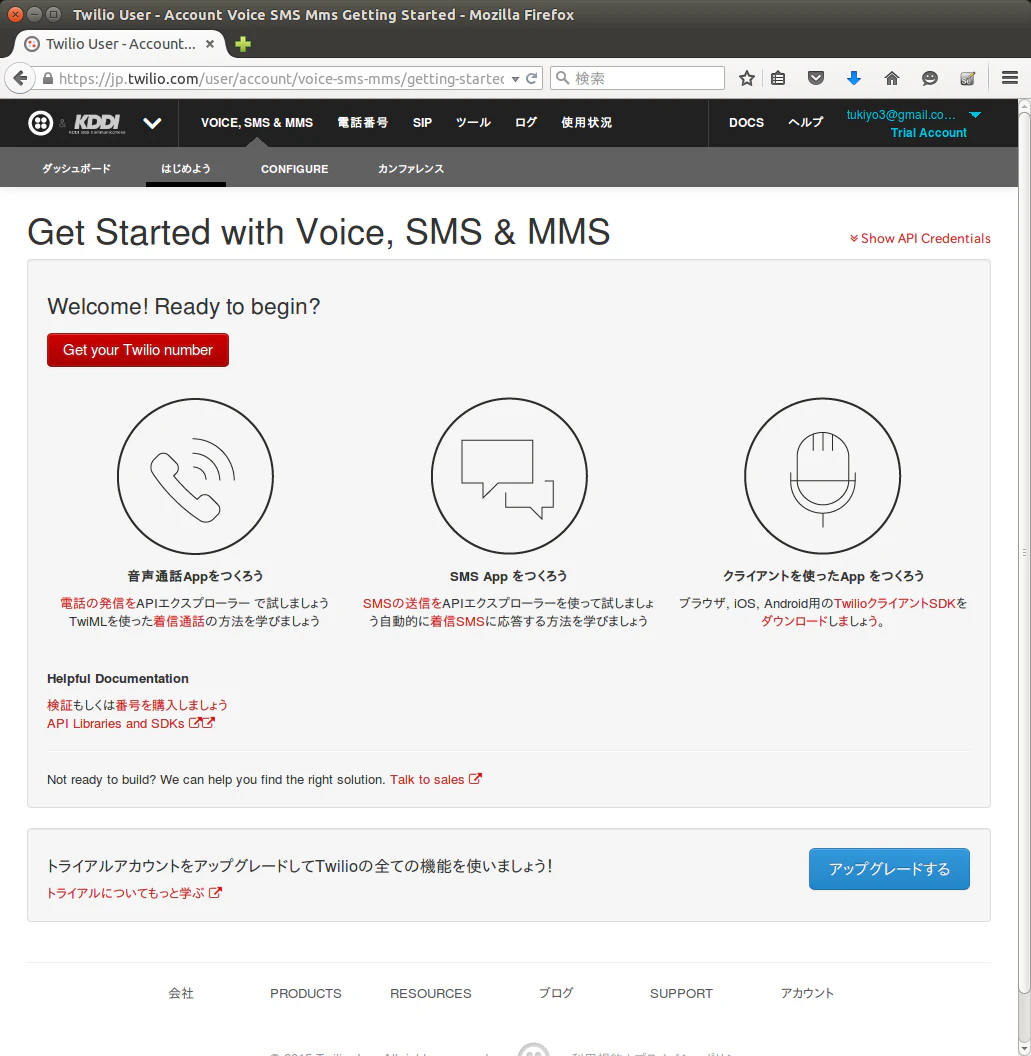1031x1056 pixels.
Task: Click the 検索 search input field
Action: (637, 78)
